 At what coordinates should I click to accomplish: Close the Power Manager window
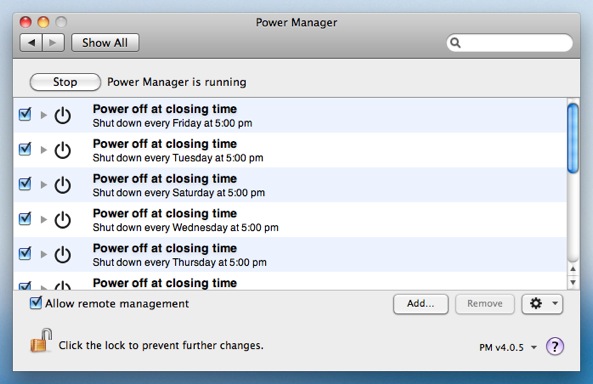25,22
